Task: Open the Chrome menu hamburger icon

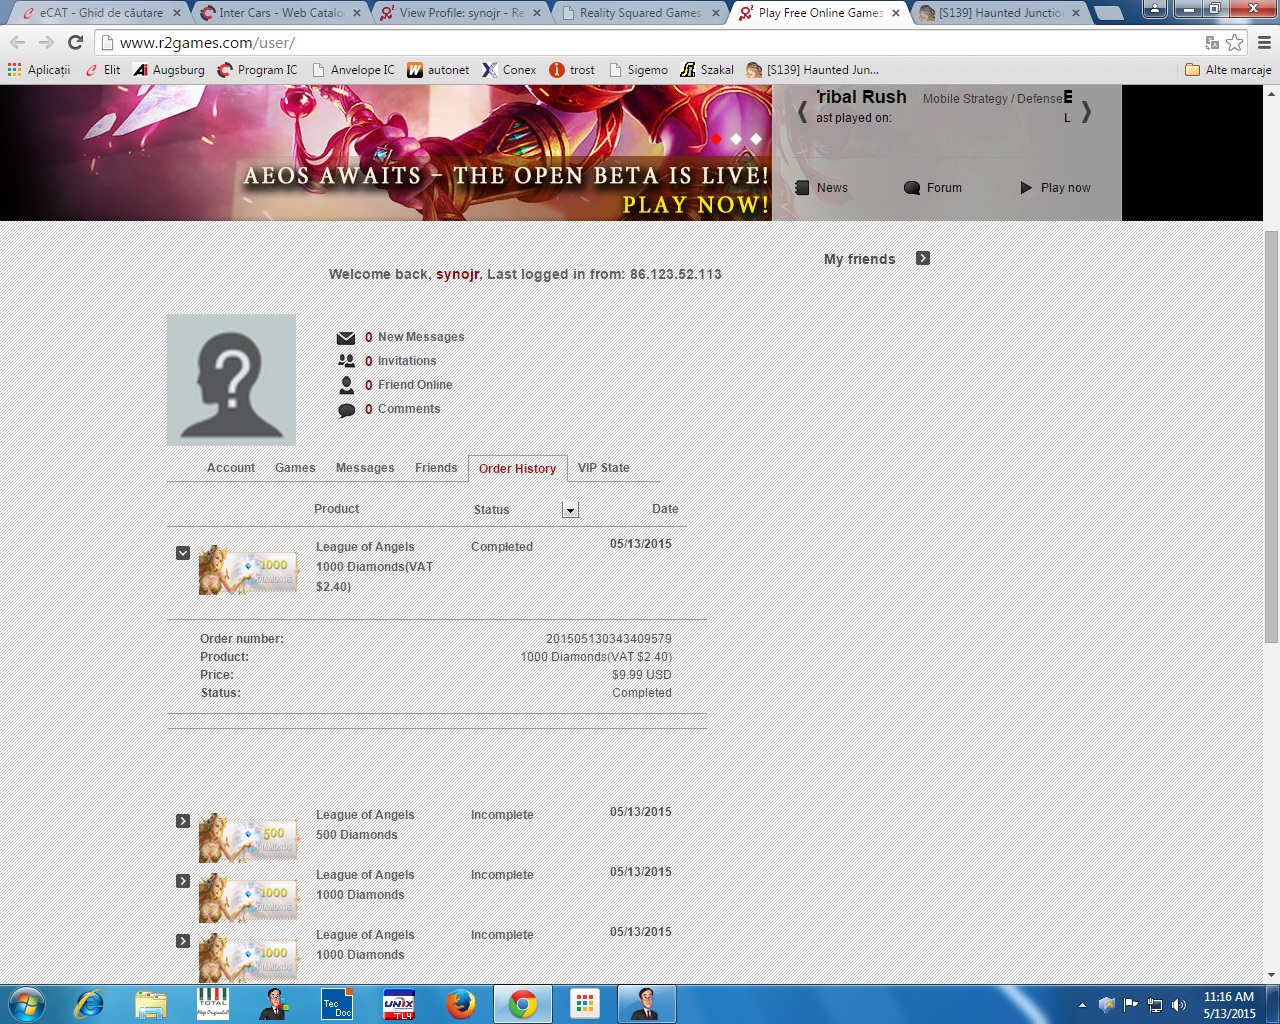Action: (x=1264, y=42)
